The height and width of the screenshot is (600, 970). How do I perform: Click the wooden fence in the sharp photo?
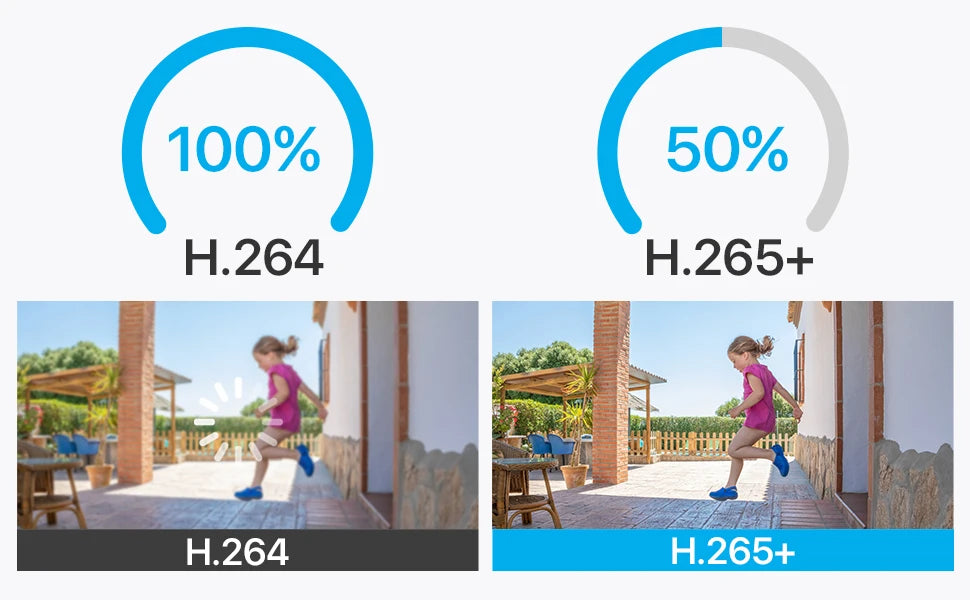tap(690, 442)
